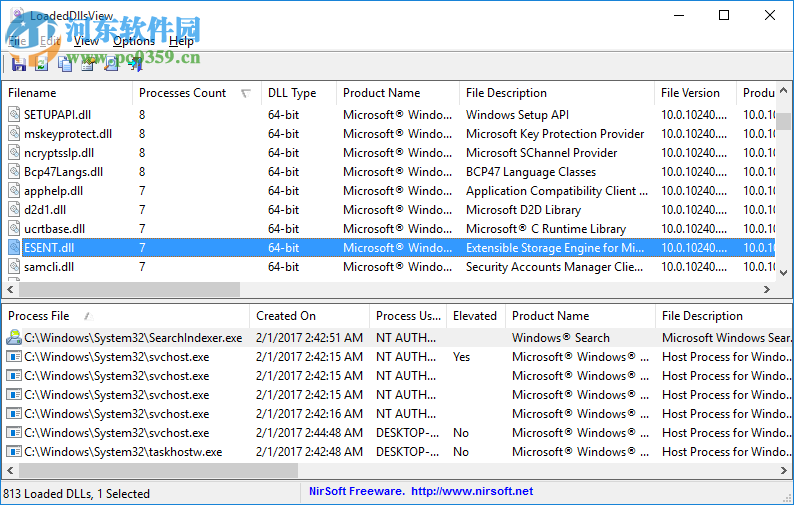Click right arrow of DLL list horizontal scrollbar
The image size is (794, 505).
(767, 289)
